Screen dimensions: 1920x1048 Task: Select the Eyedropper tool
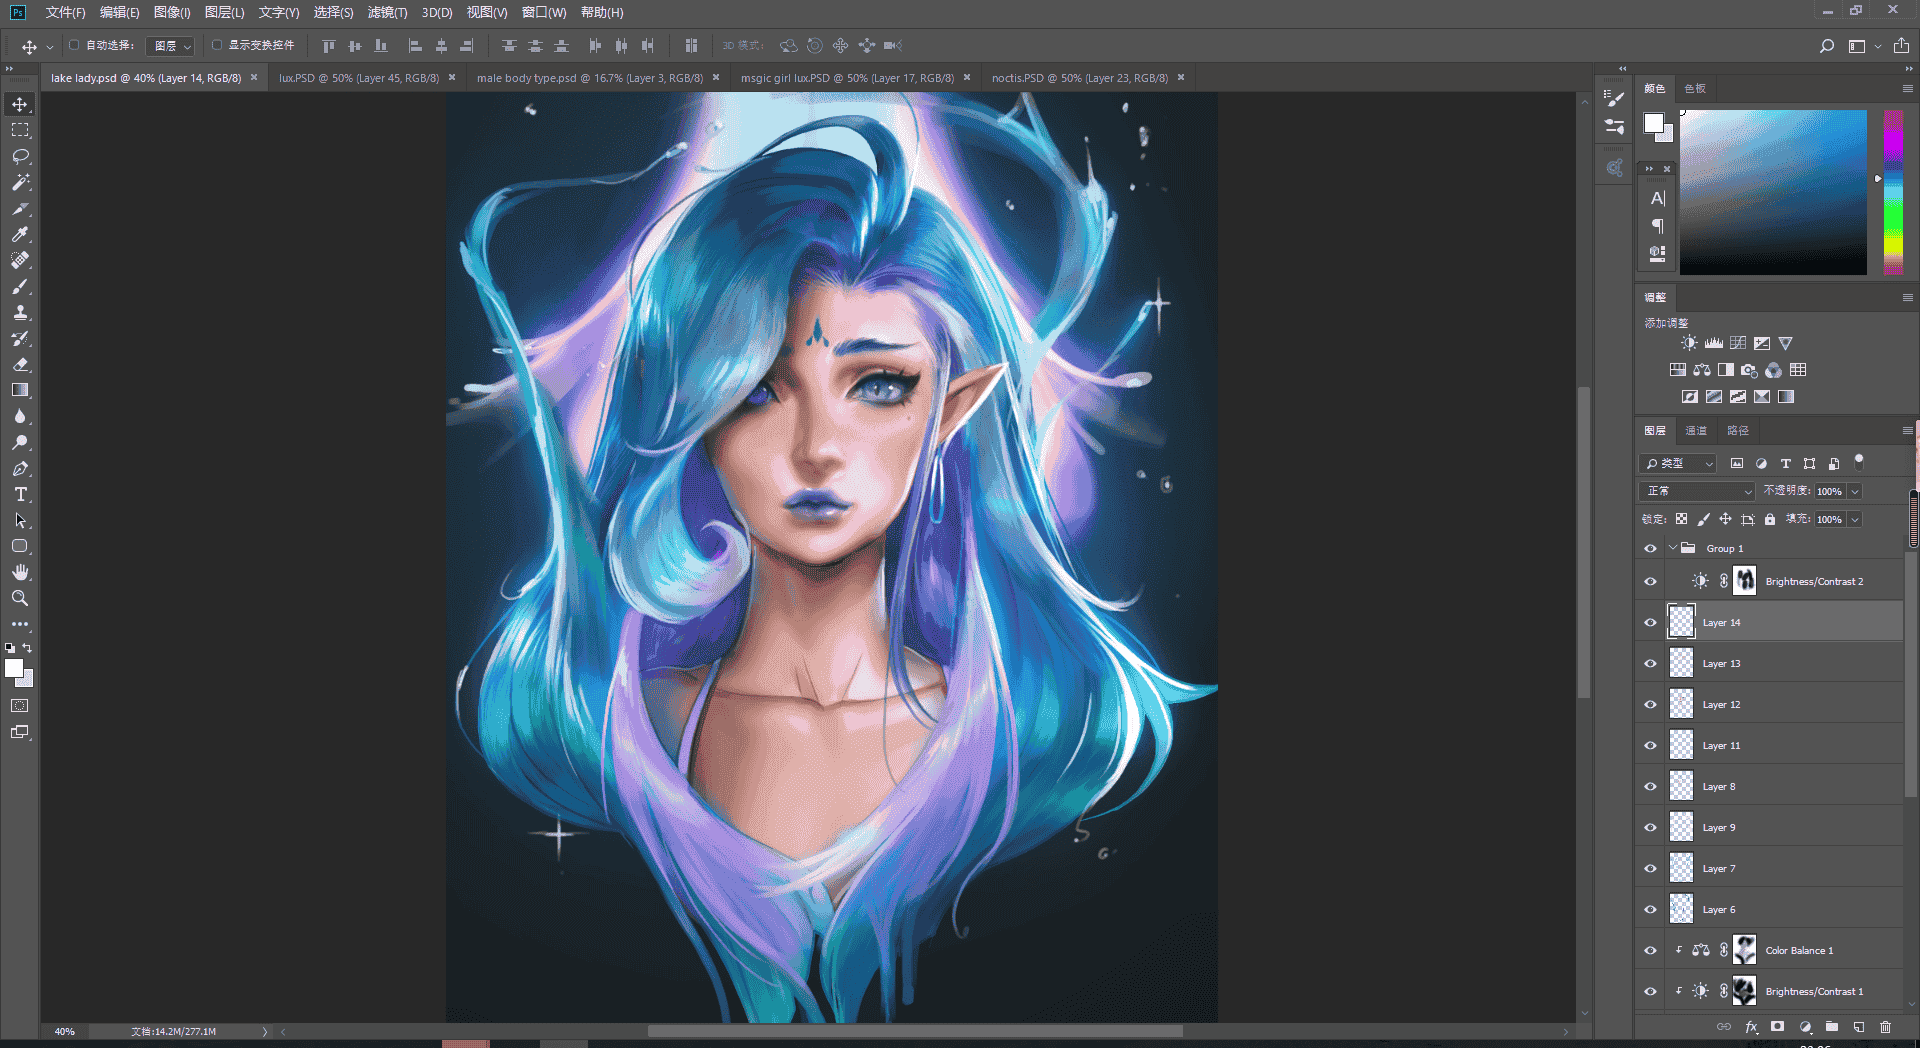[20, 234]
